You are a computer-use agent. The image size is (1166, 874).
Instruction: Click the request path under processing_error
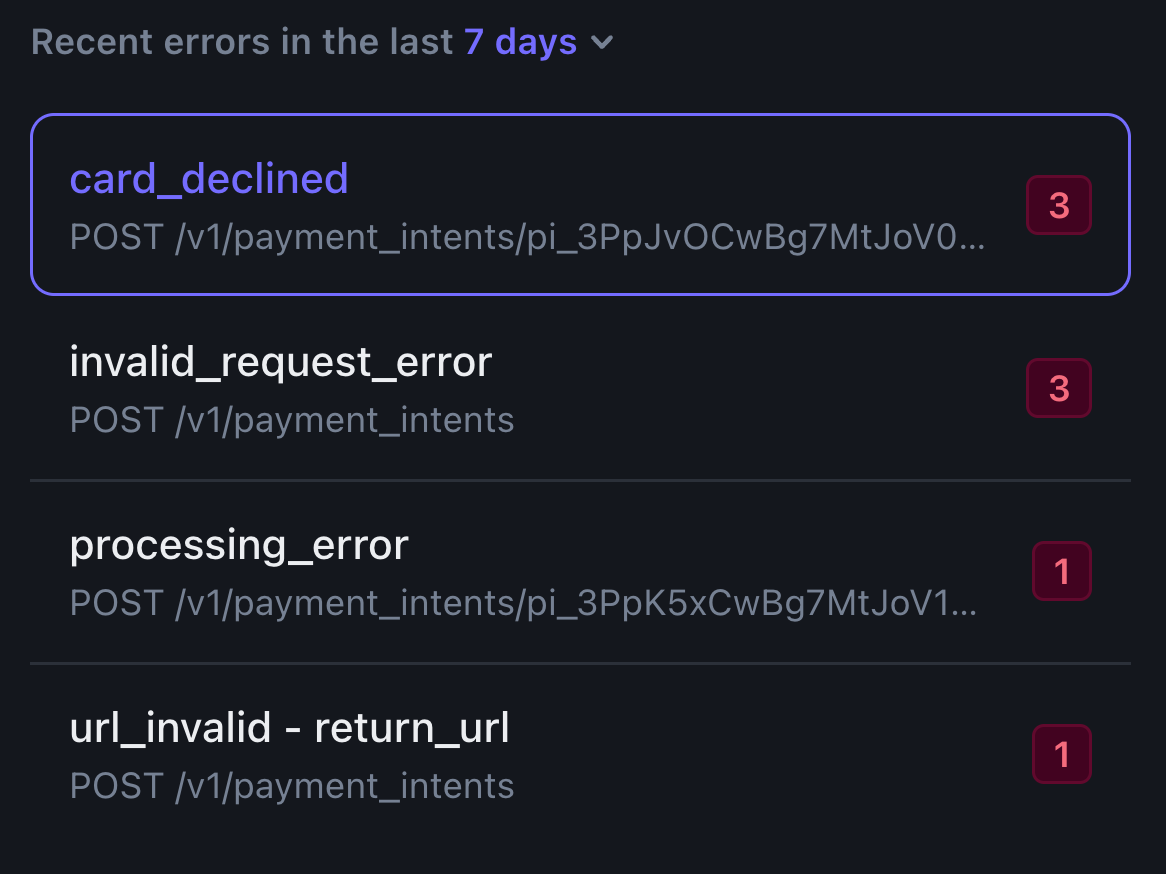(520, 603)
